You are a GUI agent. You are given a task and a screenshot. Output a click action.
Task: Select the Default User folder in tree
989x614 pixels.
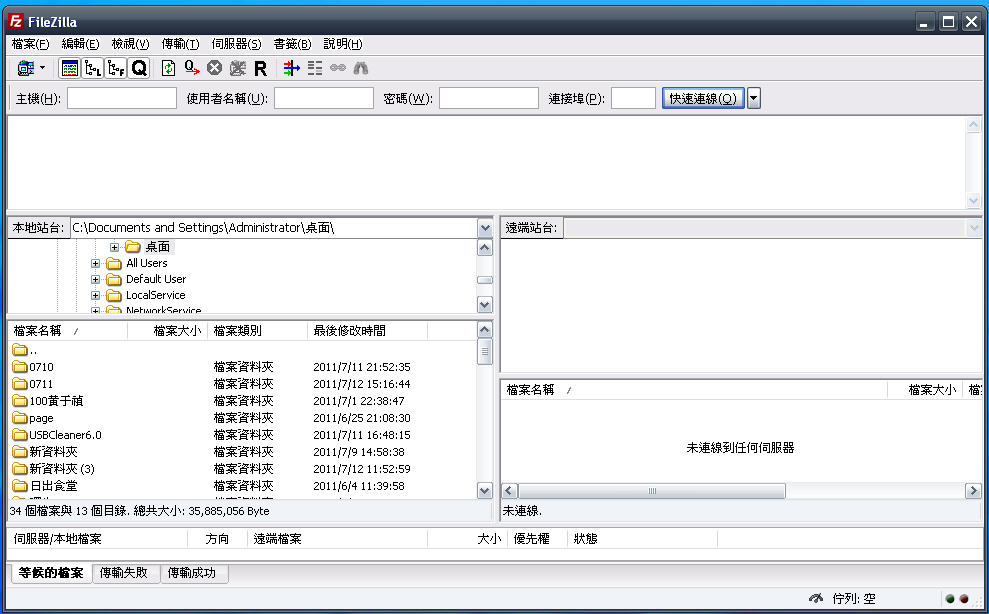156,279
